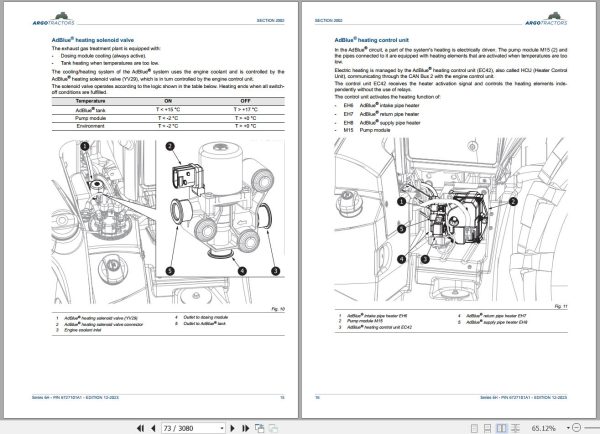This screenshot has height=434, width=600.
Task: Click the Argo Tractors logo on left page
Action: tap(54, 19)
